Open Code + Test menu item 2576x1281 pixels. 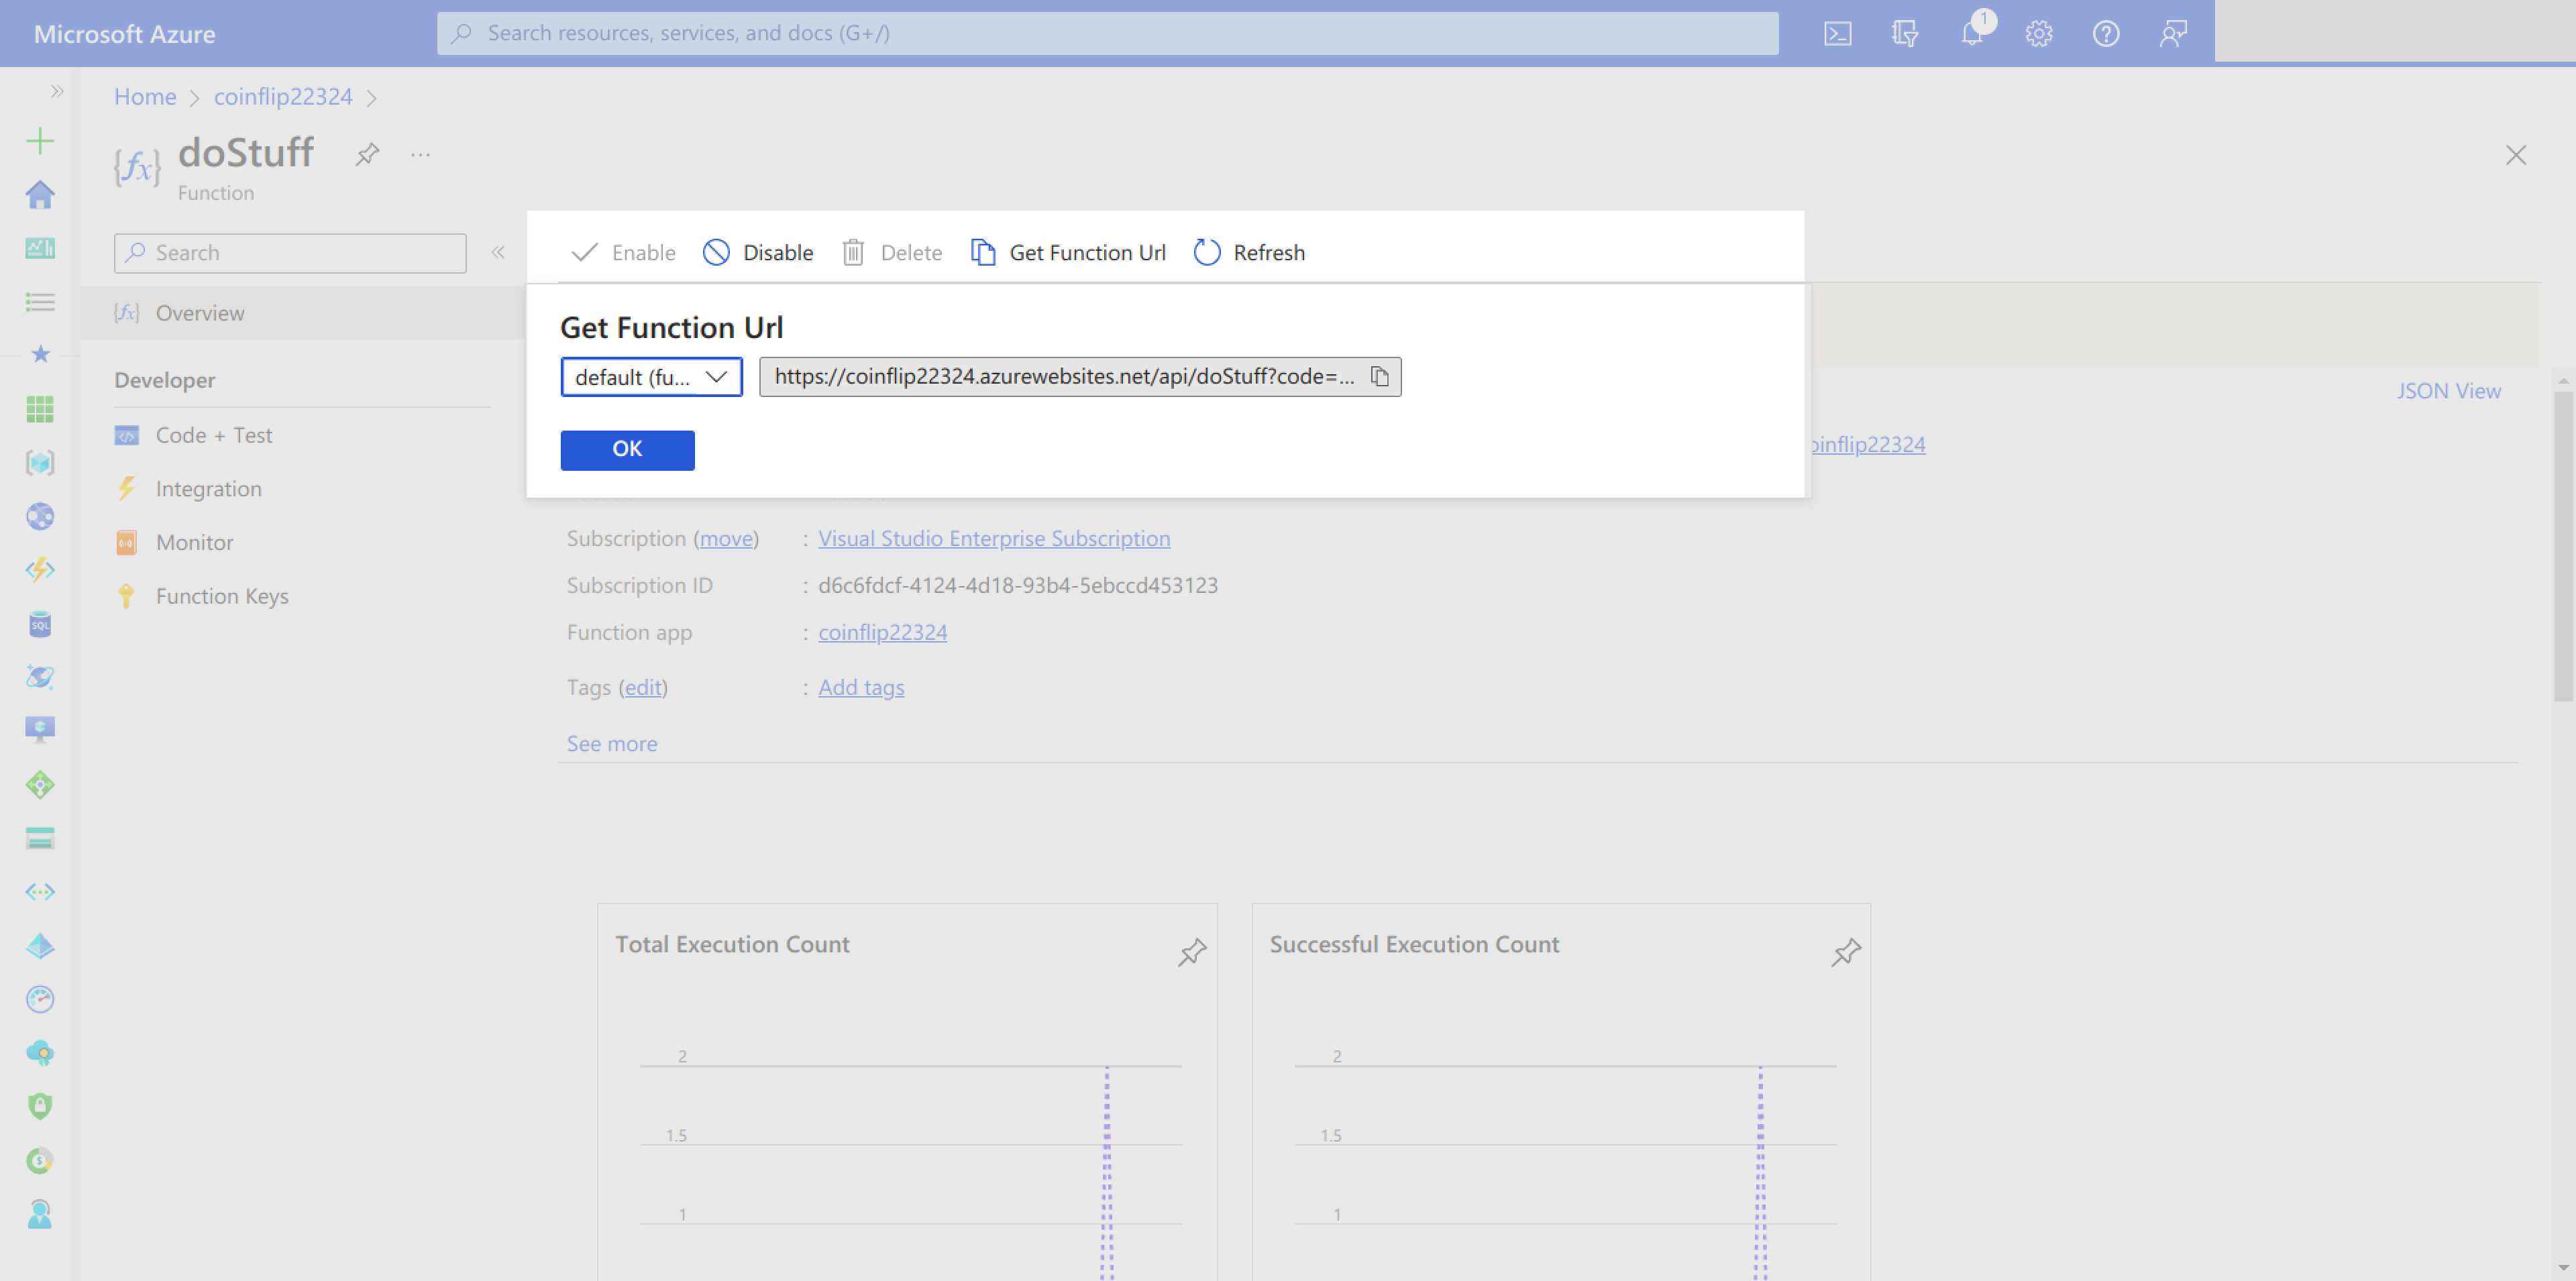[213, 435]
